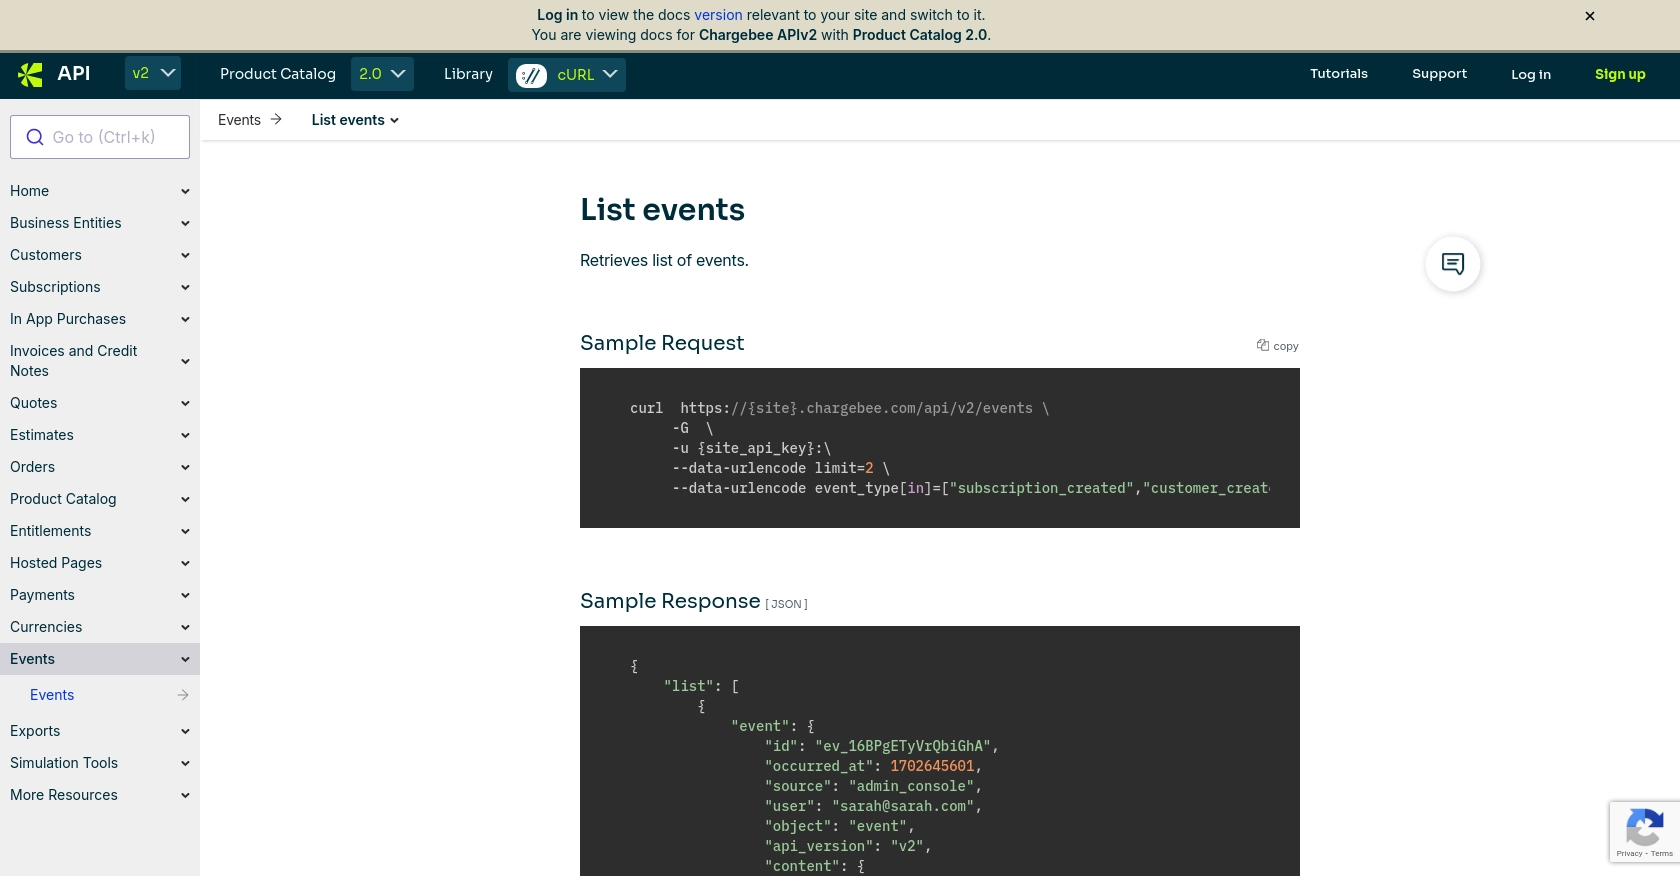Click the Log in link in banner
The width and height of the screenshot is (1680, 876).
557,15
